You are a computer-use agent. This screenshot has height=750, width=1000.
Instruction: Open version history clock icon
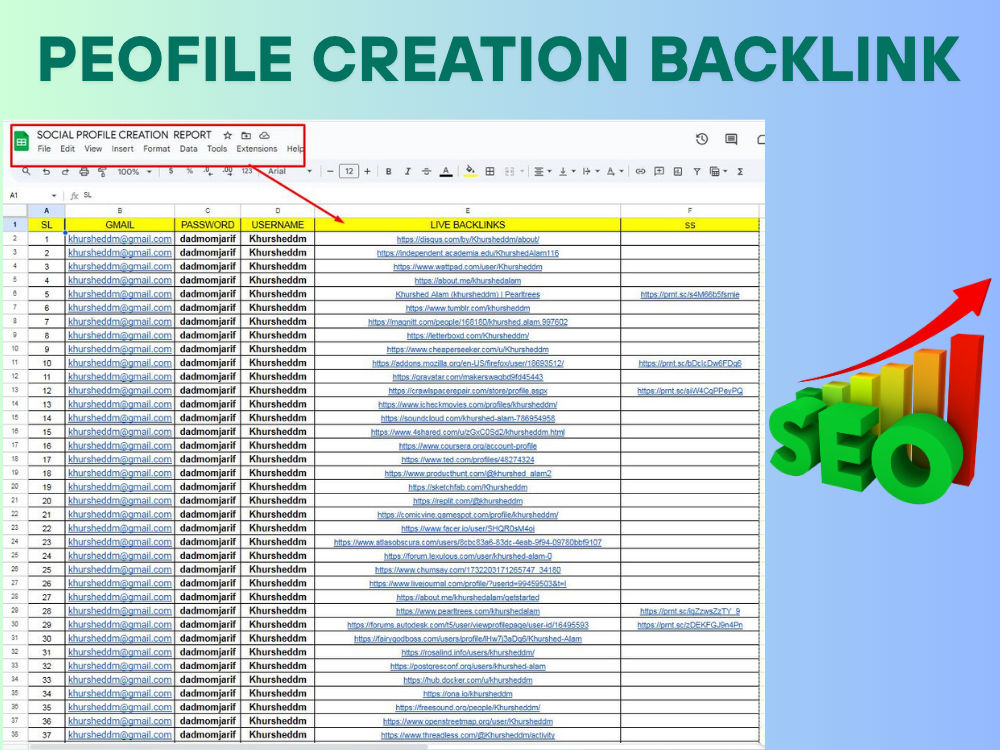point(702,139)
